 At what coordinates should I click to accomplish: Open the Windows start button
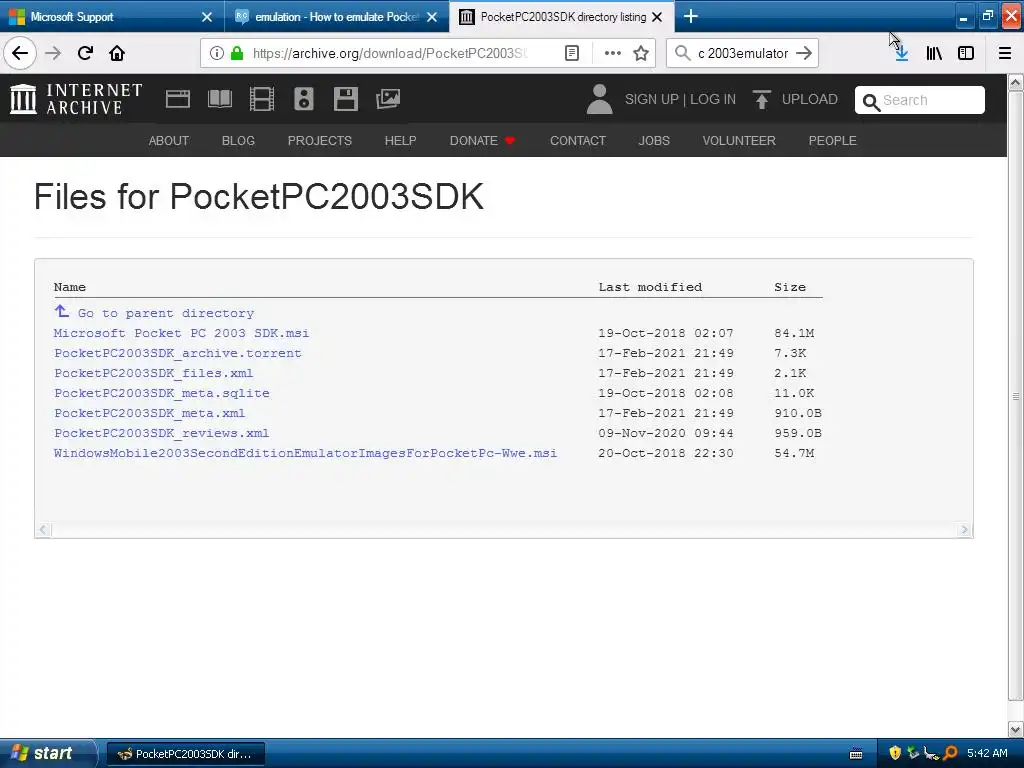[47, 753]
